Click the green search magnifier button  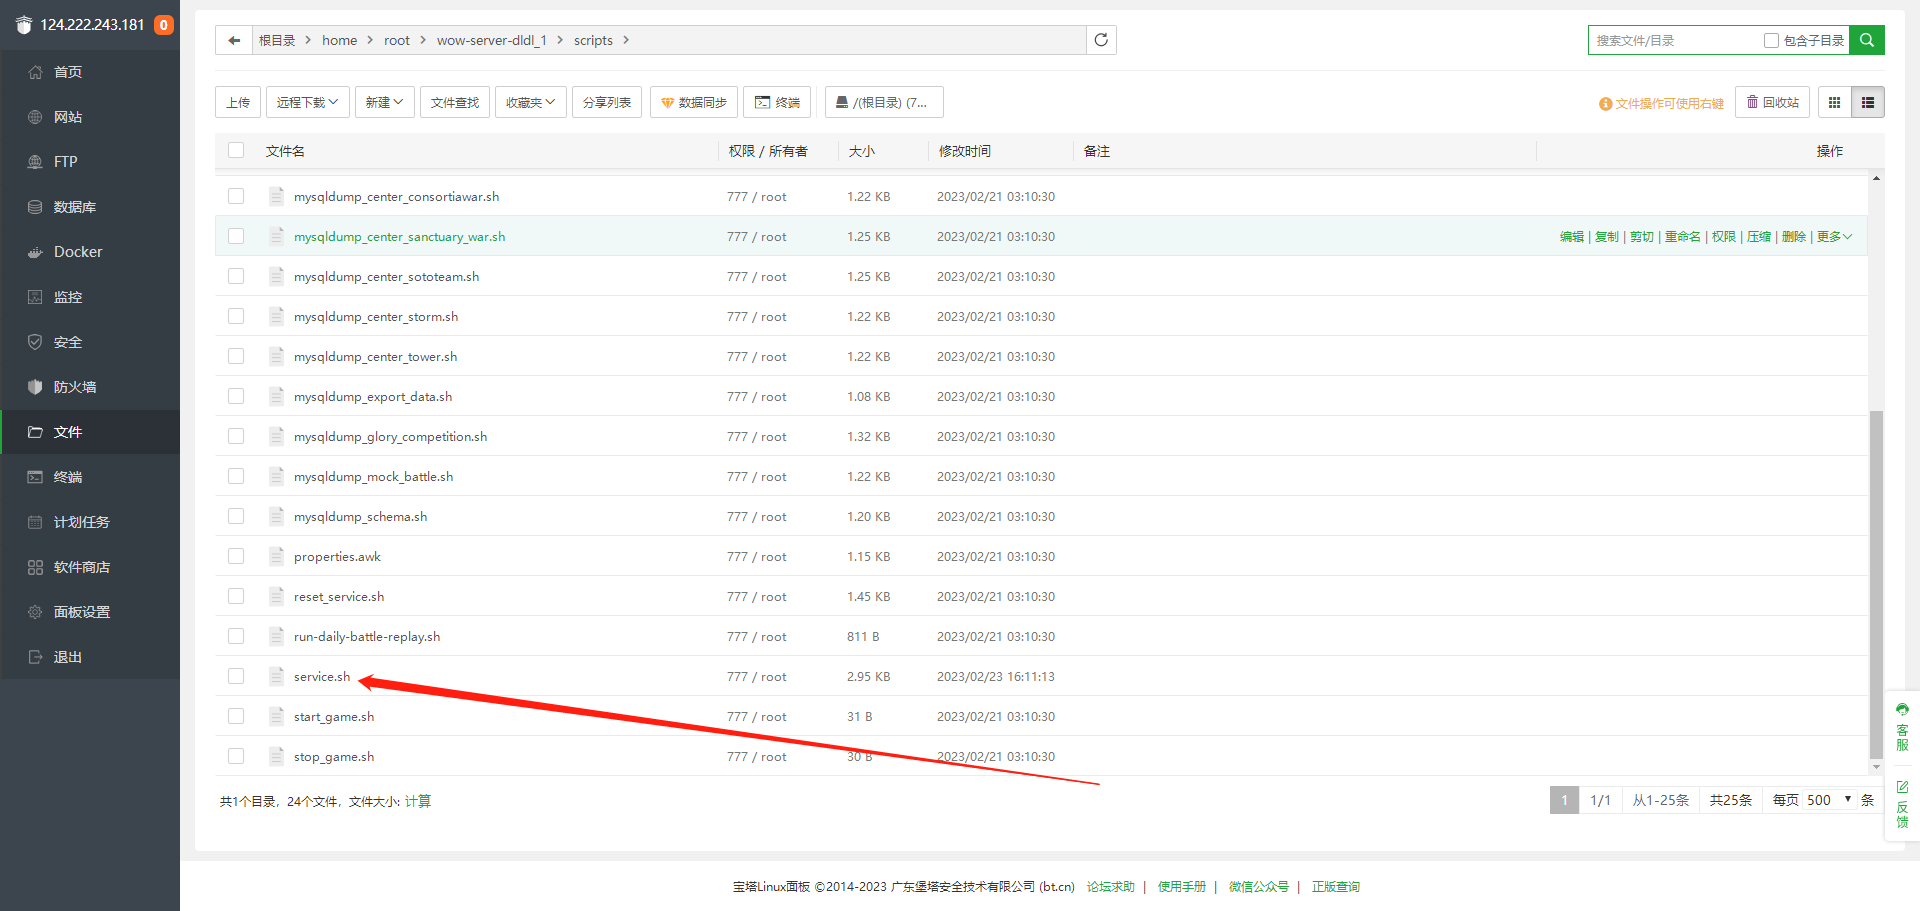pos(1867,40)
